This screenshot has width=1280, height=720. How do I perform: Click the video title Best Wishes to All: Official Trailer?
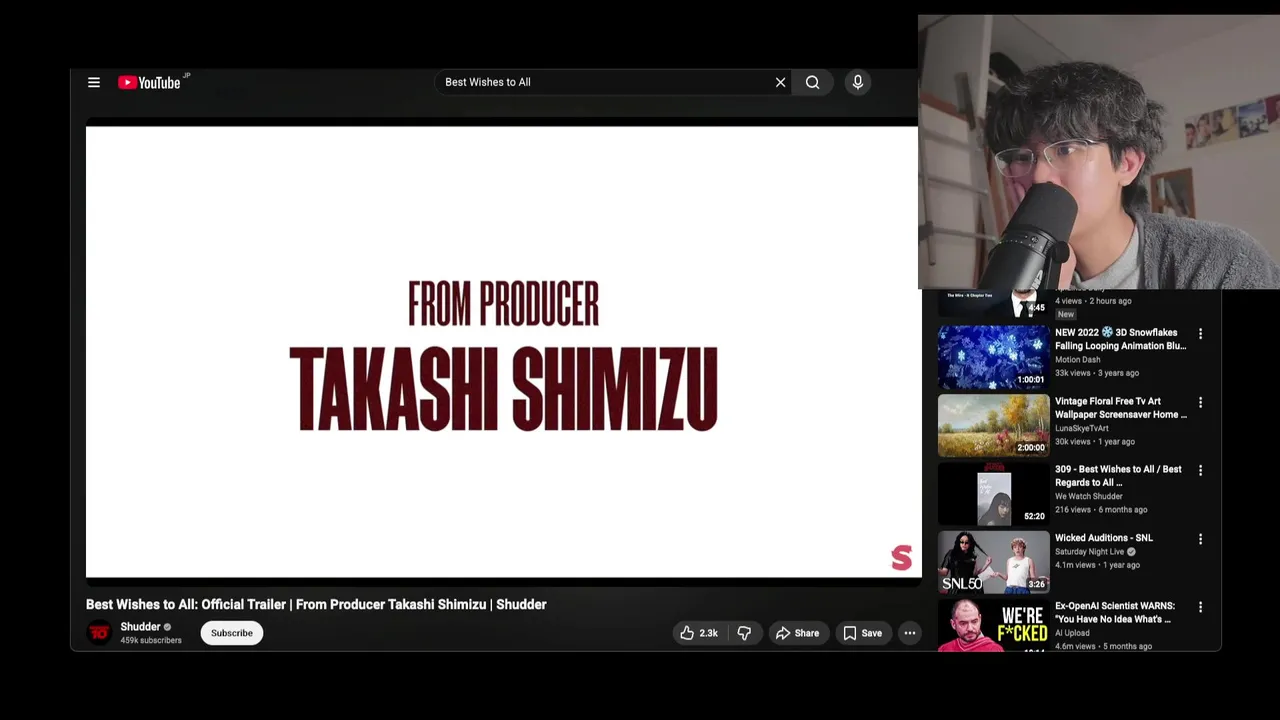[x=316, y=605]
